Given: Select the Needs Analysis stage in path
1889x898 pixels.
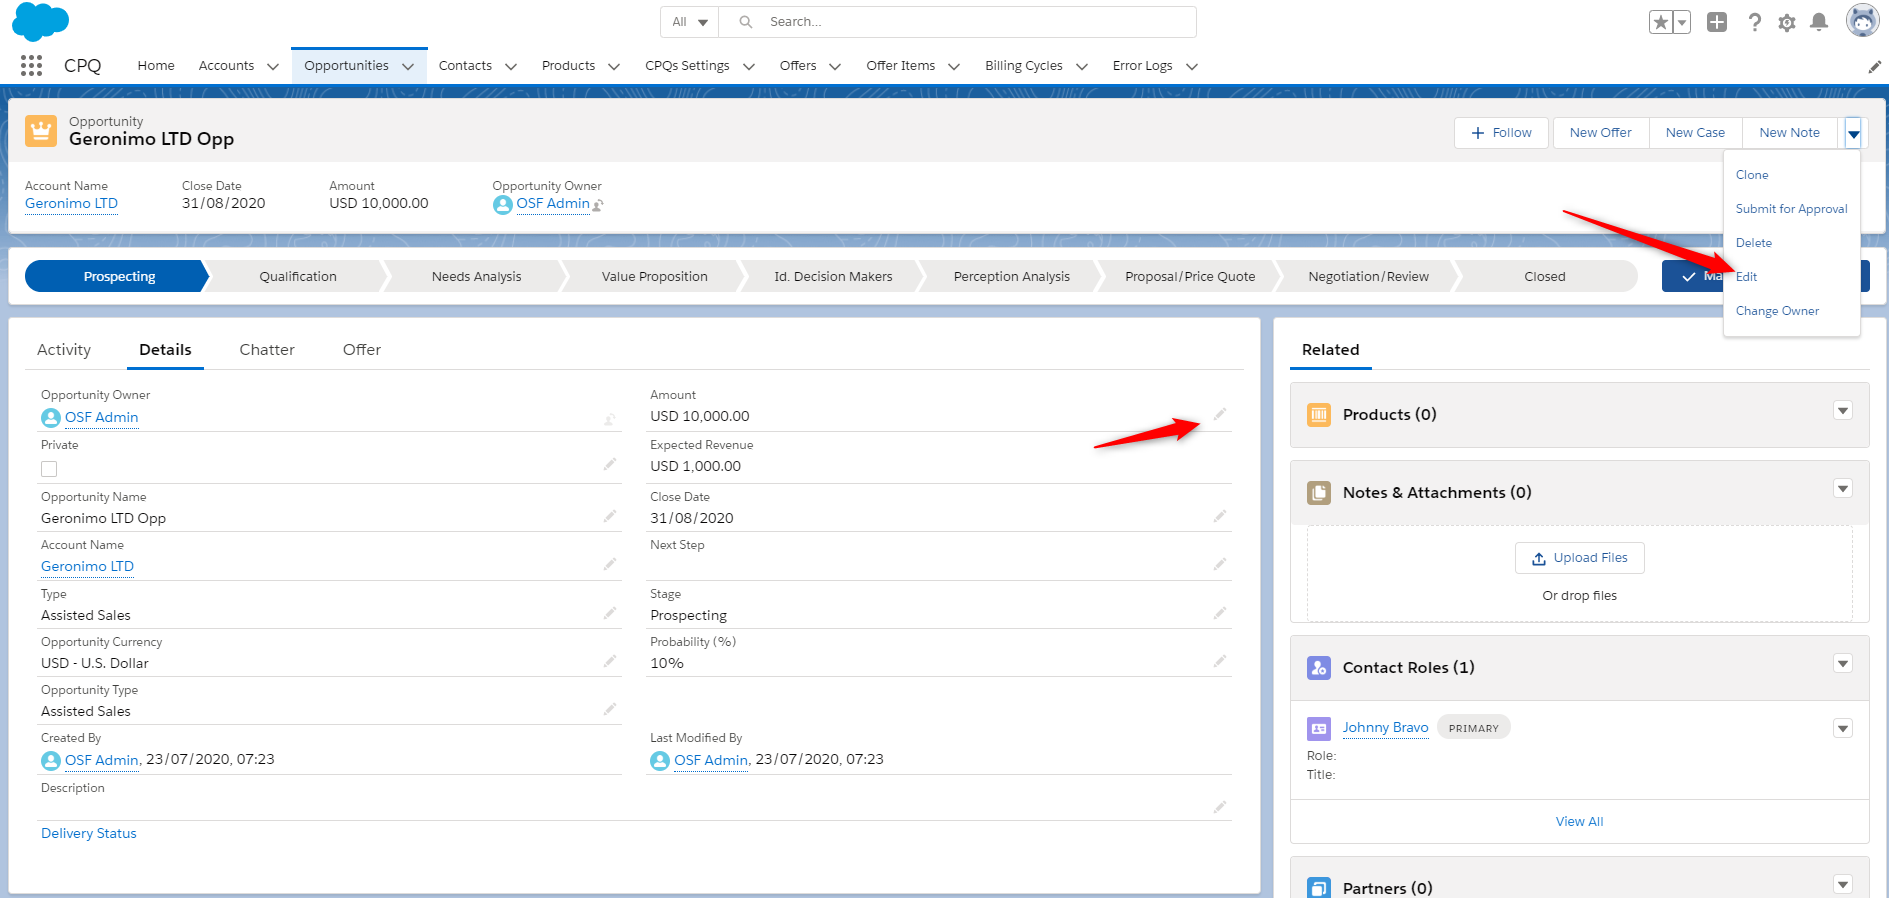Looking at the screenshot, I should [476, 277].
